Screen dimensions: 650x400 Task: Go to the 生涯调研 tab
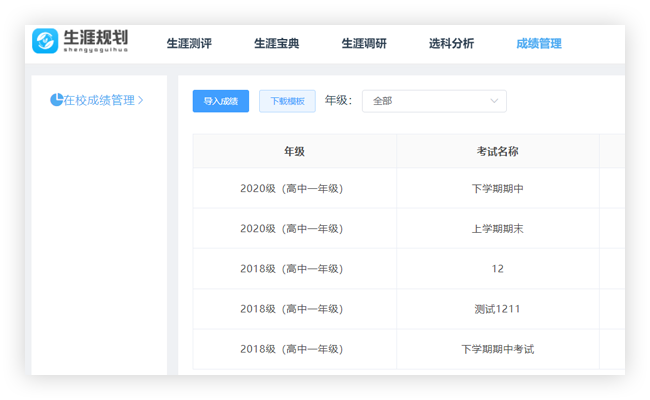pos(364,44)
